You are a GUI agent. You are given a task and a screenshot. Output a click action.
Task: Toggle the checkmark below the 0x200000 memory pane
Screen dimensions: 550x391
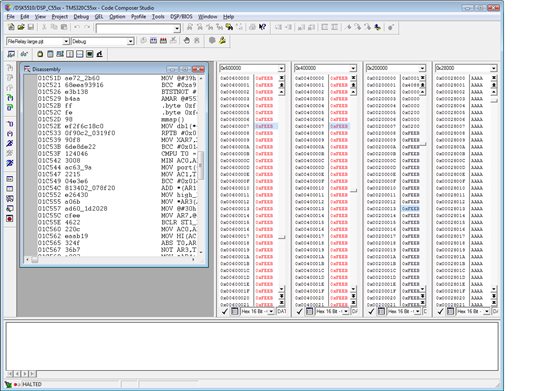(371, 311)
